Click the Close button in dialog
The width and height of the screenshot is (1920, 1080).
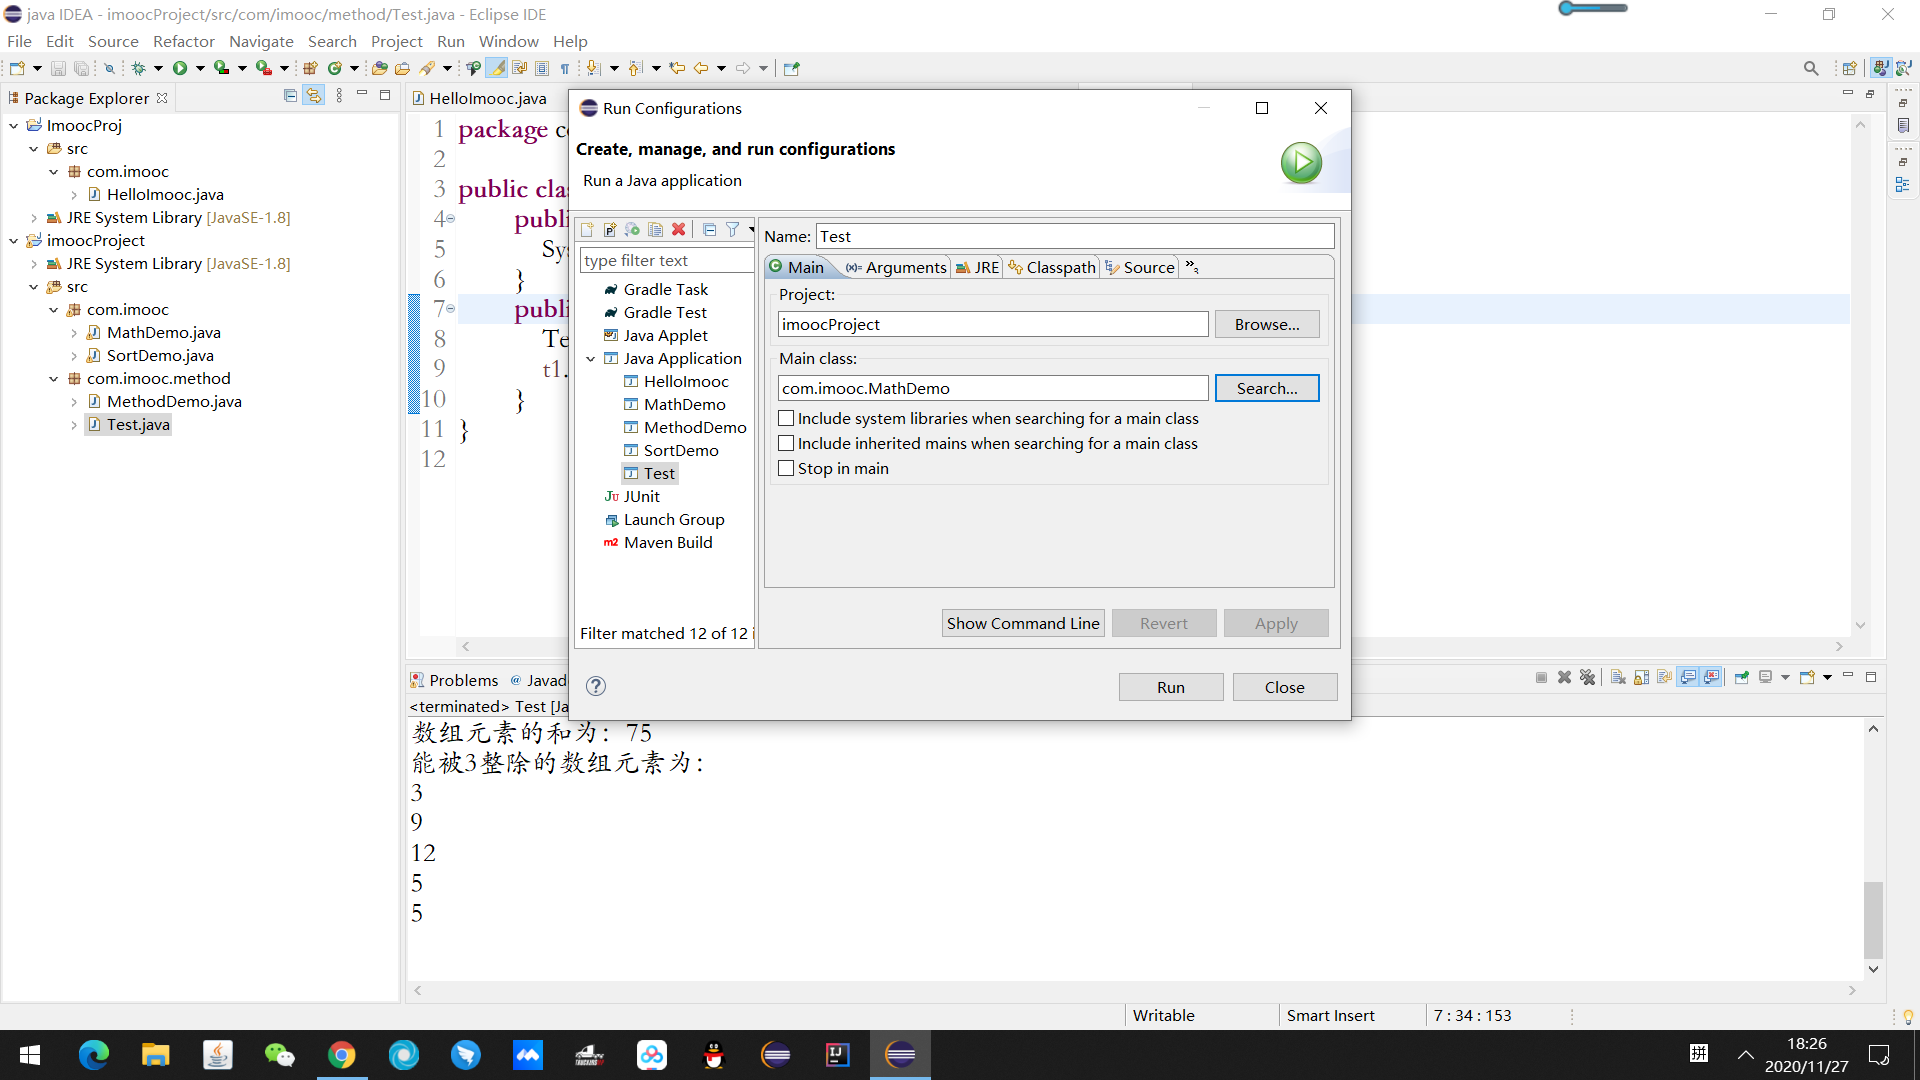point(1285,687)
